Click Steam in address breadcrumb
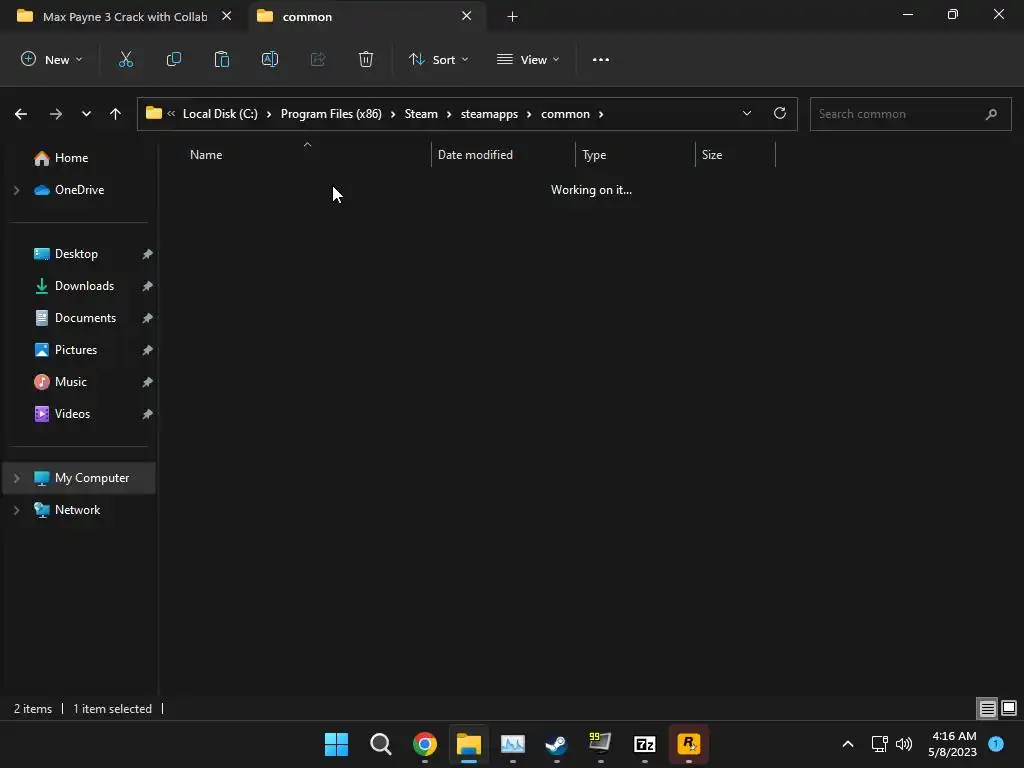1024x768 pixels. [421, 114]
